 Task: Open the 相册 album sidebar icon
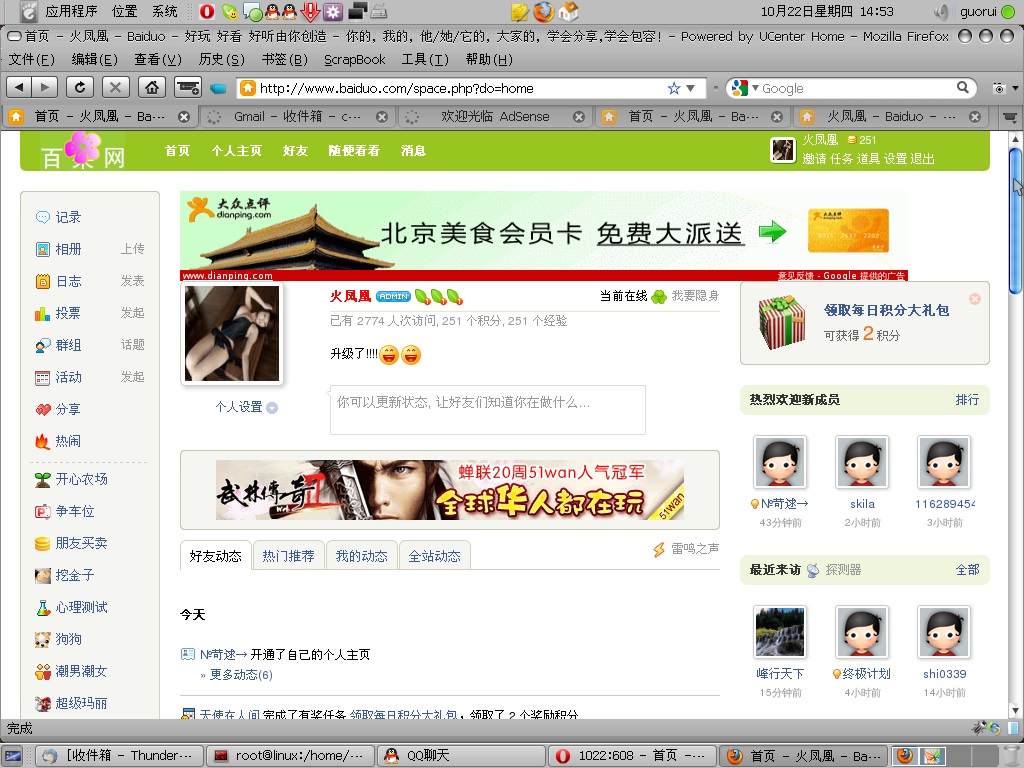[42, 249]
